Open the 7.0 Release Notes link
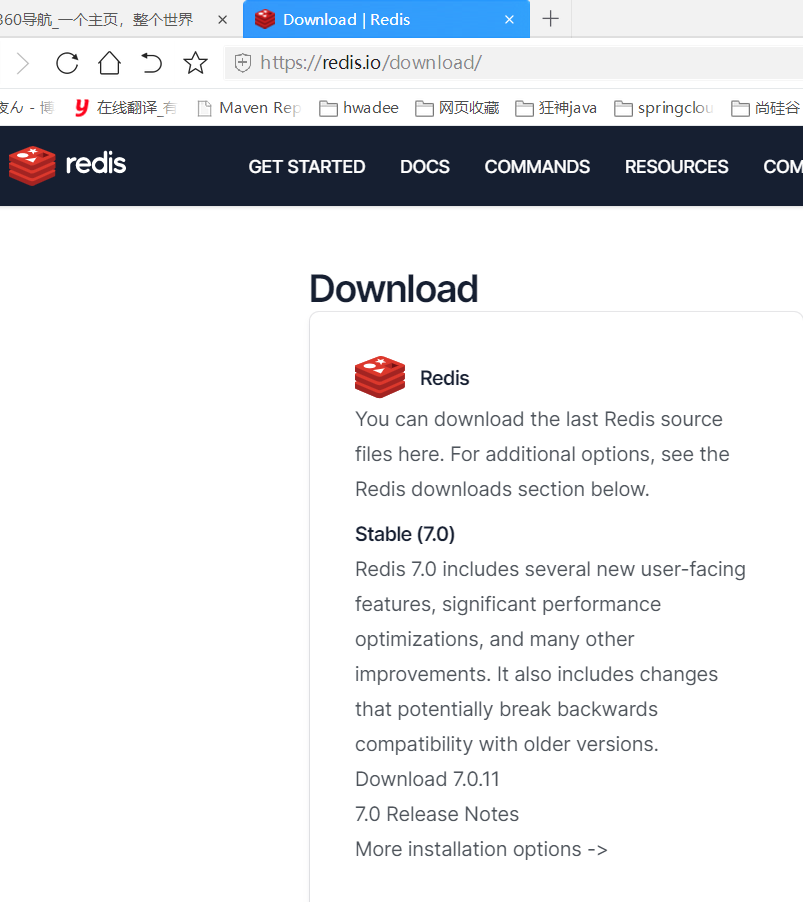803x902 pixels. [437, 814]
